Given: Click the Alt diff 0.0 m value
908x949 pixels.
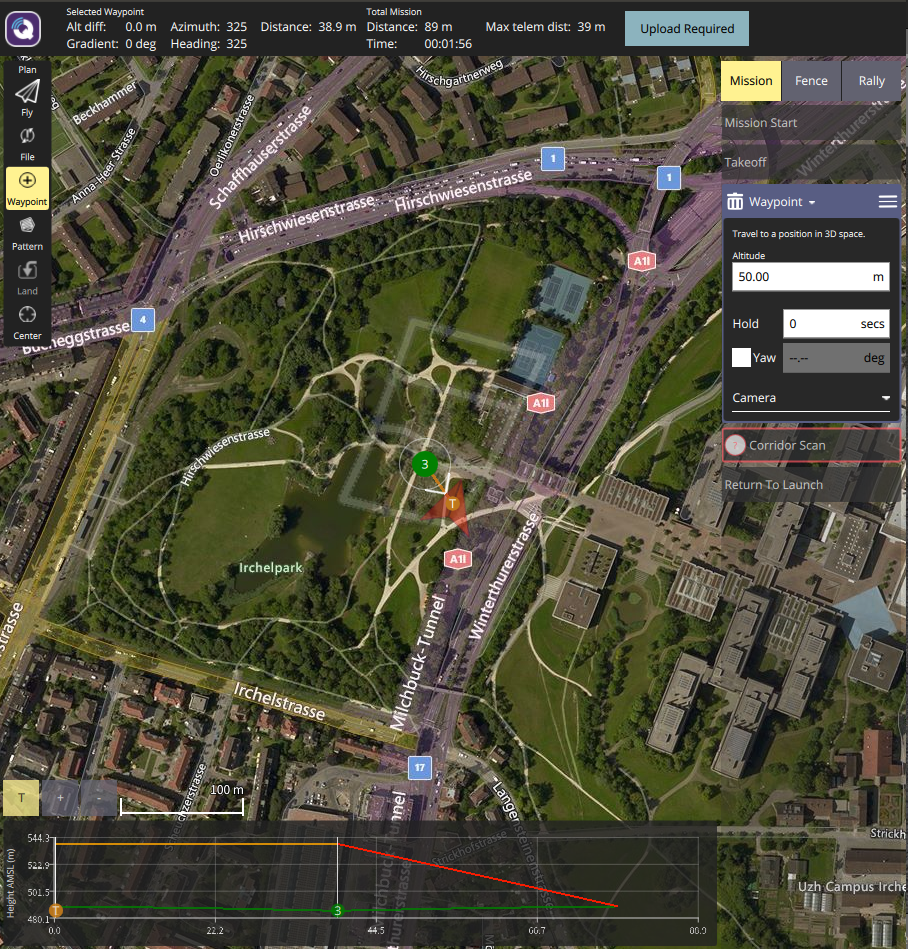Looking at the screenshot, I should (x=140, y=27).
